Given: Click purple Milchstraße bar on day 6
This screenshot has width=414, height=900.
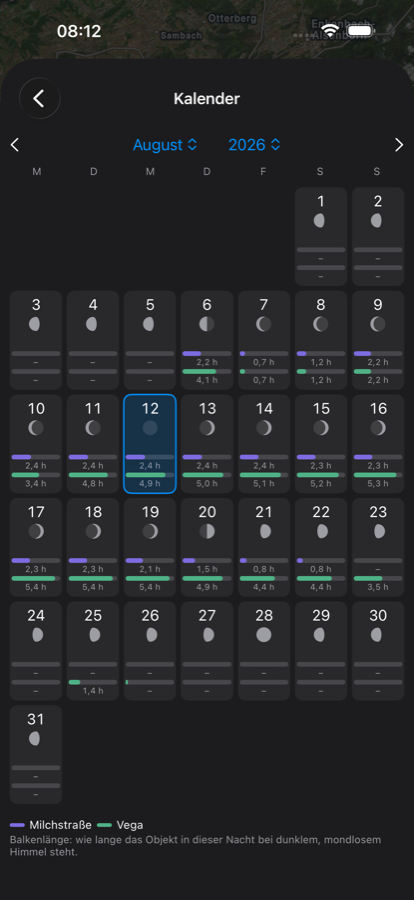Looking at the screenshot, I should (192, 354).
